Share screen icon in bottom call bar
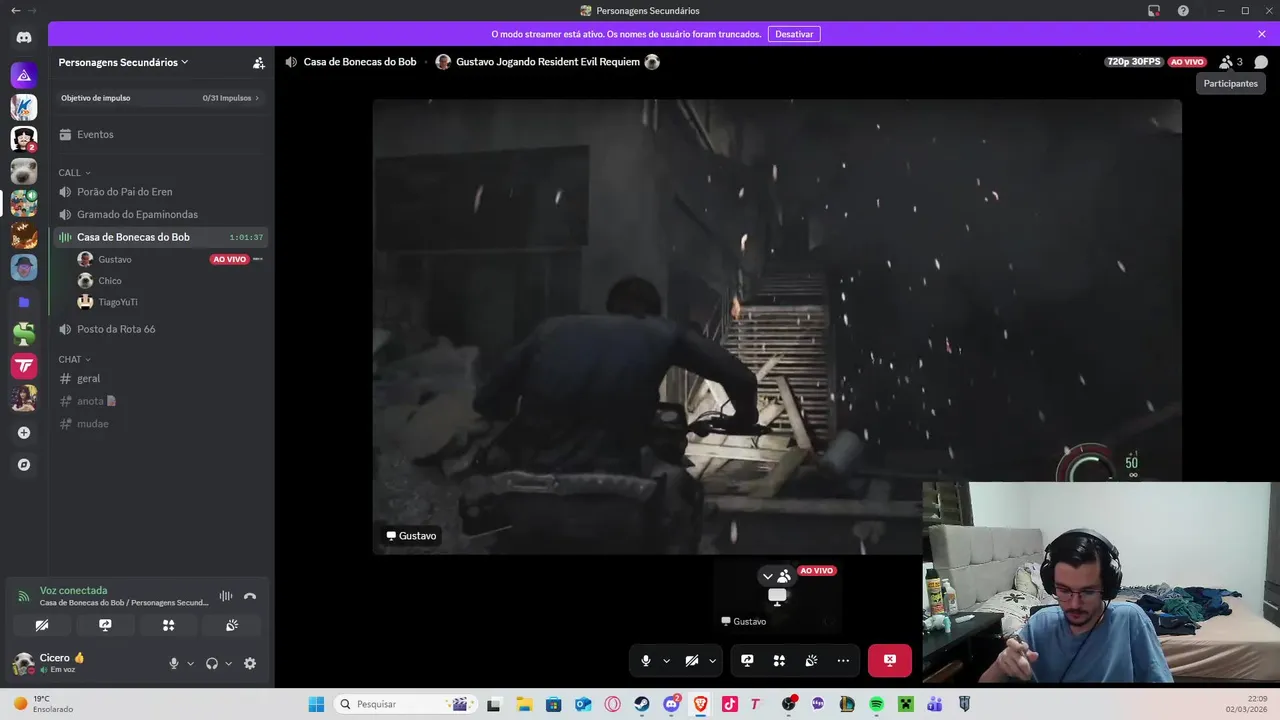The width and height of the screenshot is (1280, 720). tap(747, 661)
